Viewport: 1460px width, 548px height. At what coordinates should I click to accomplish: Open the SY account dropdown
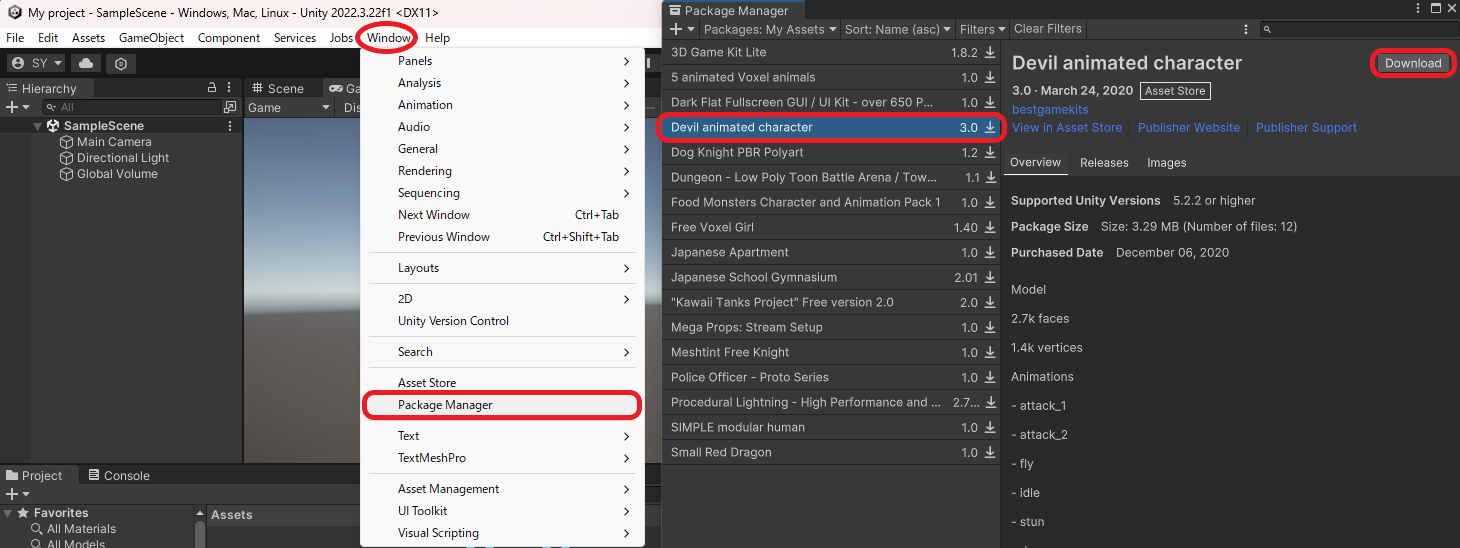point(37,63)
